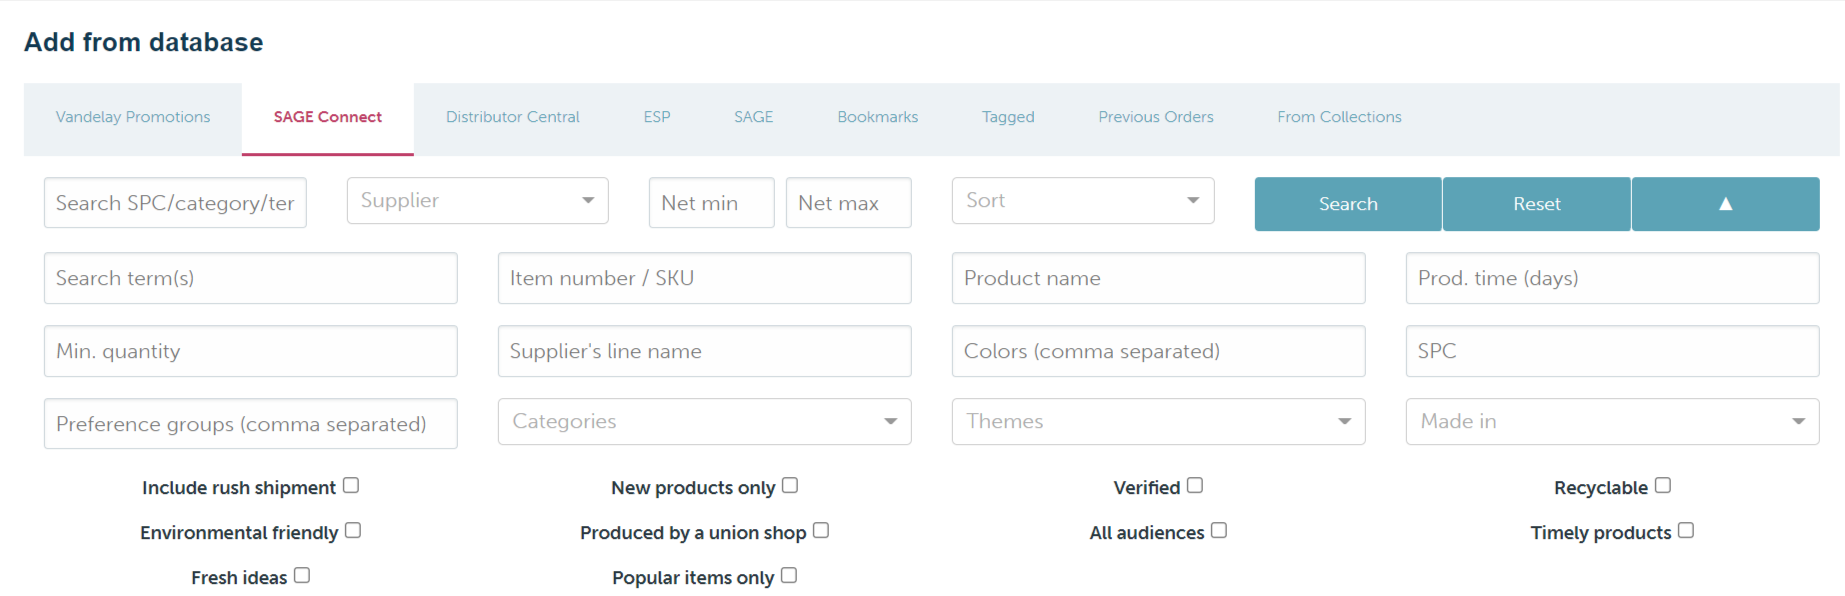This screenshot has height=596, width=1845.
Task: Open the Bookmarks tab
Action: point(878,117)
